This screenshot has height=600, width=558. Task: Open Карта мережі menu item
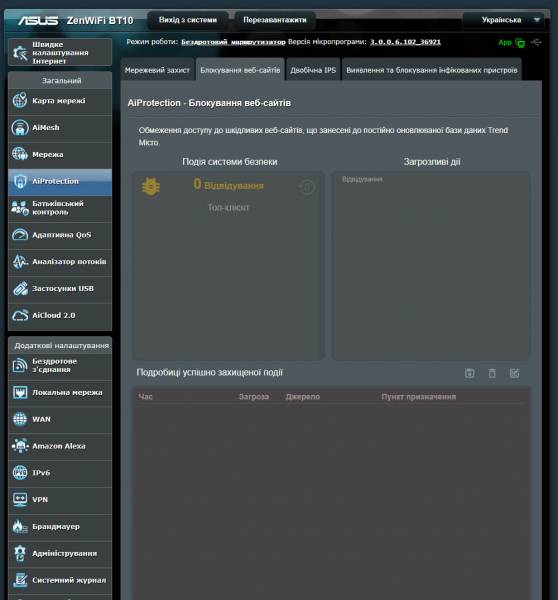point(60,101)
